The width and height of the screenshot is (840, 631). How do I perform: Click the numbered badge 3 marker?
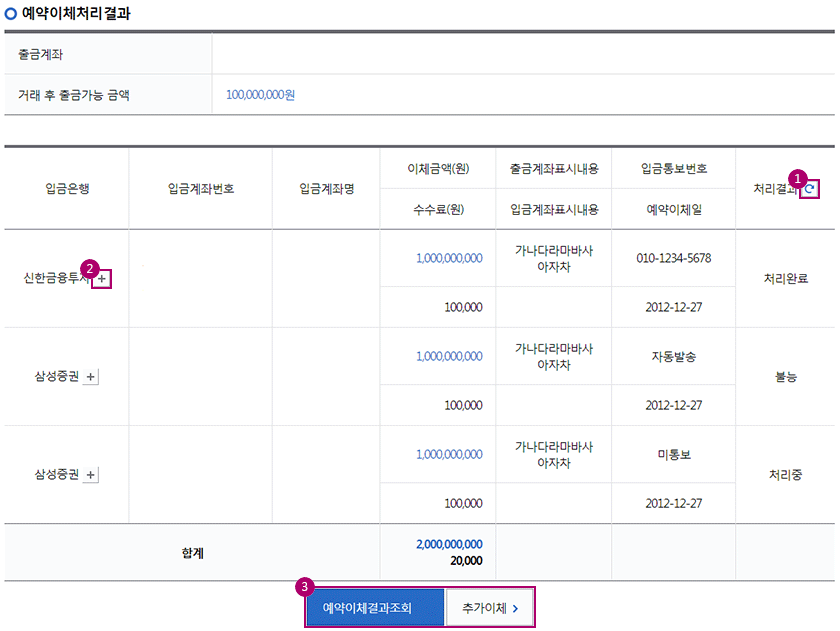[306, 587]
